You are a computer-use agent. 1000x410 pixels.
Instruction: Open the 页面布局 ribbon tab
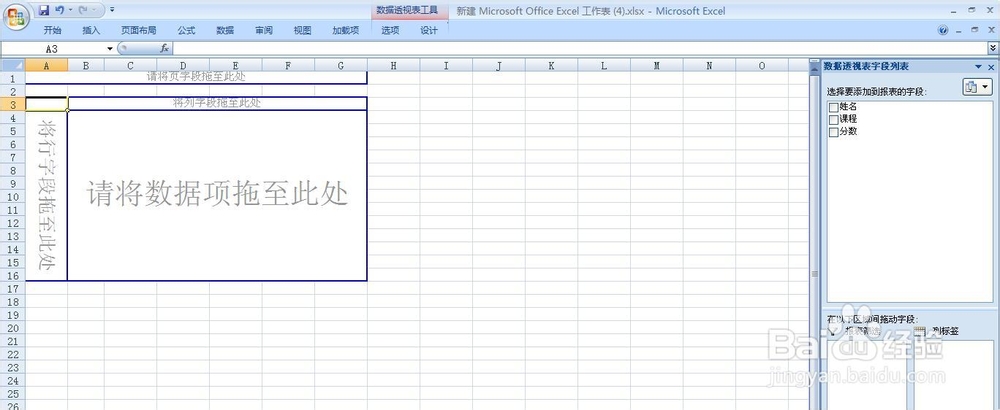coord(138,30)
